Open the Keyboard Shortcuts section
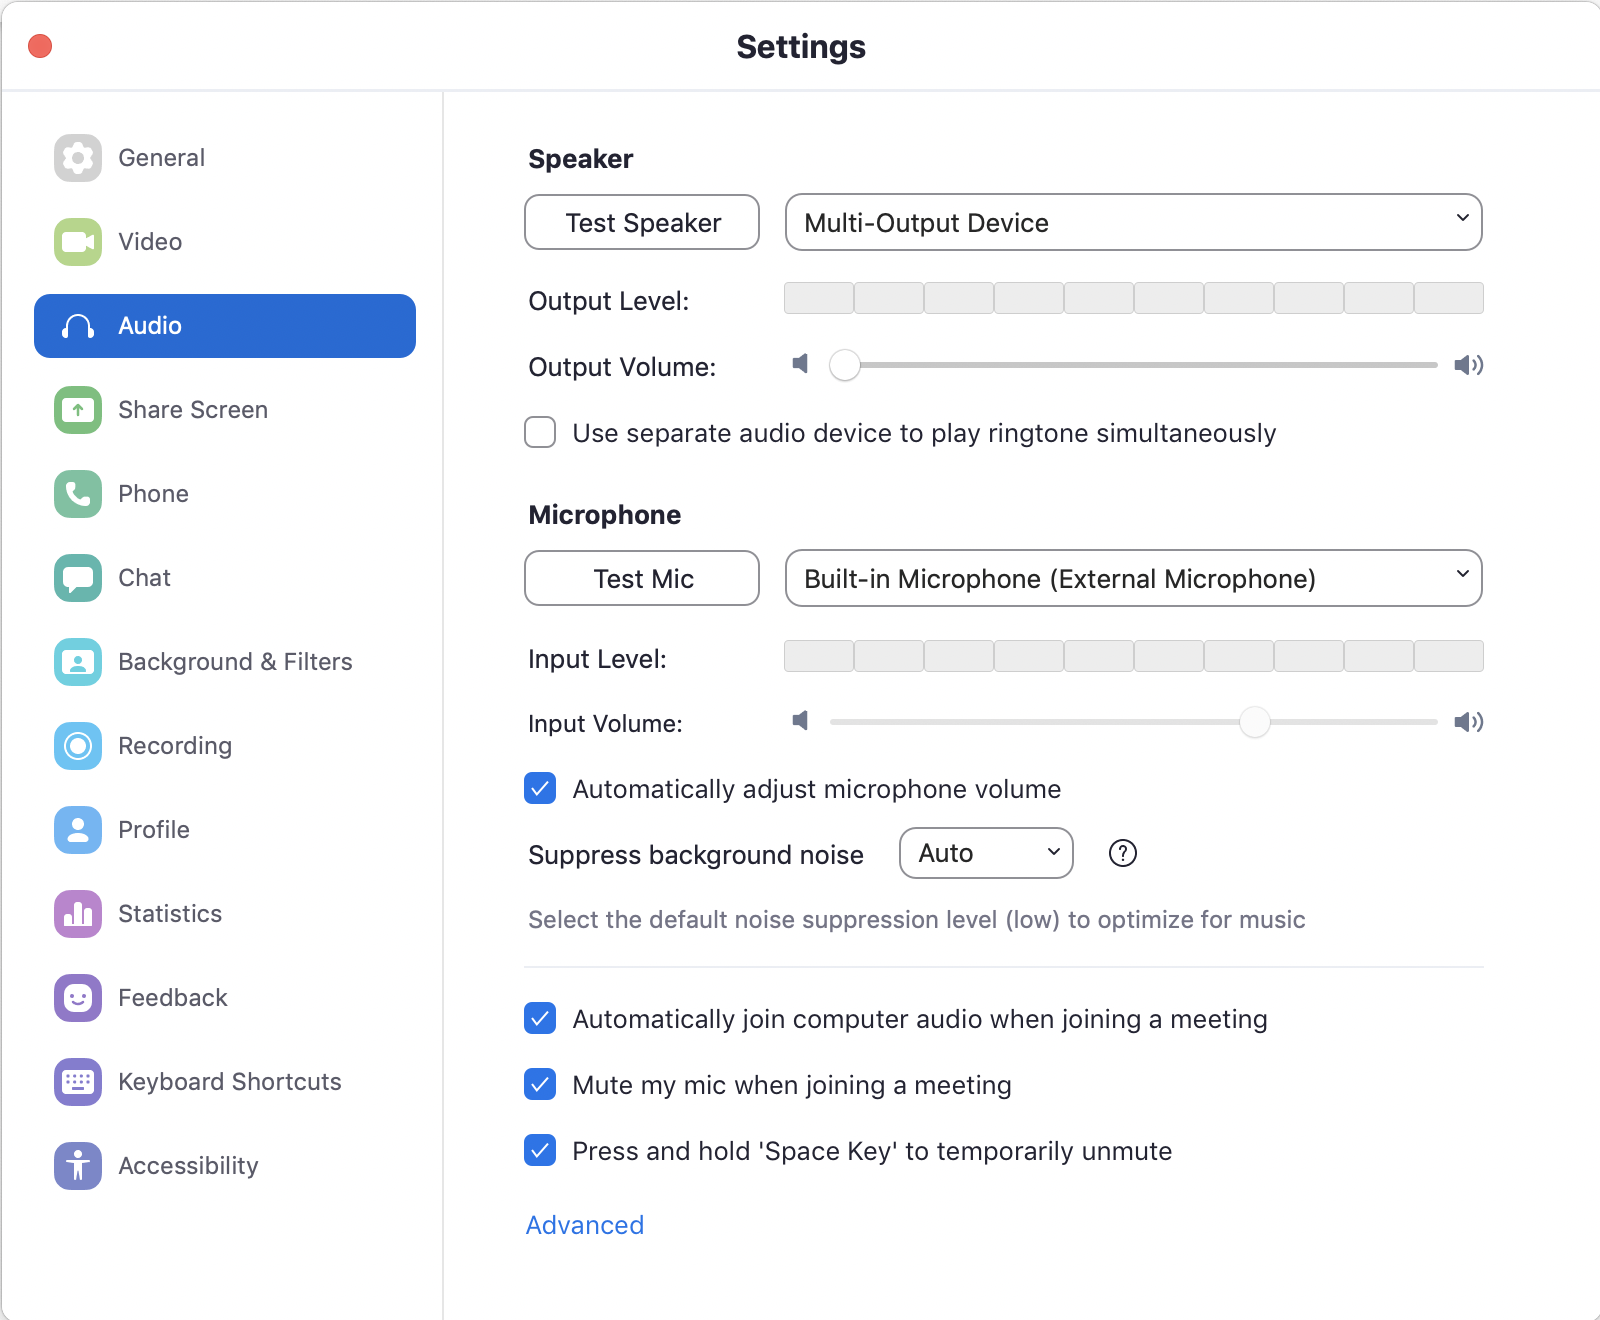The width and height of the screenshot is (1600, 1320). (x=229, y=1082)
